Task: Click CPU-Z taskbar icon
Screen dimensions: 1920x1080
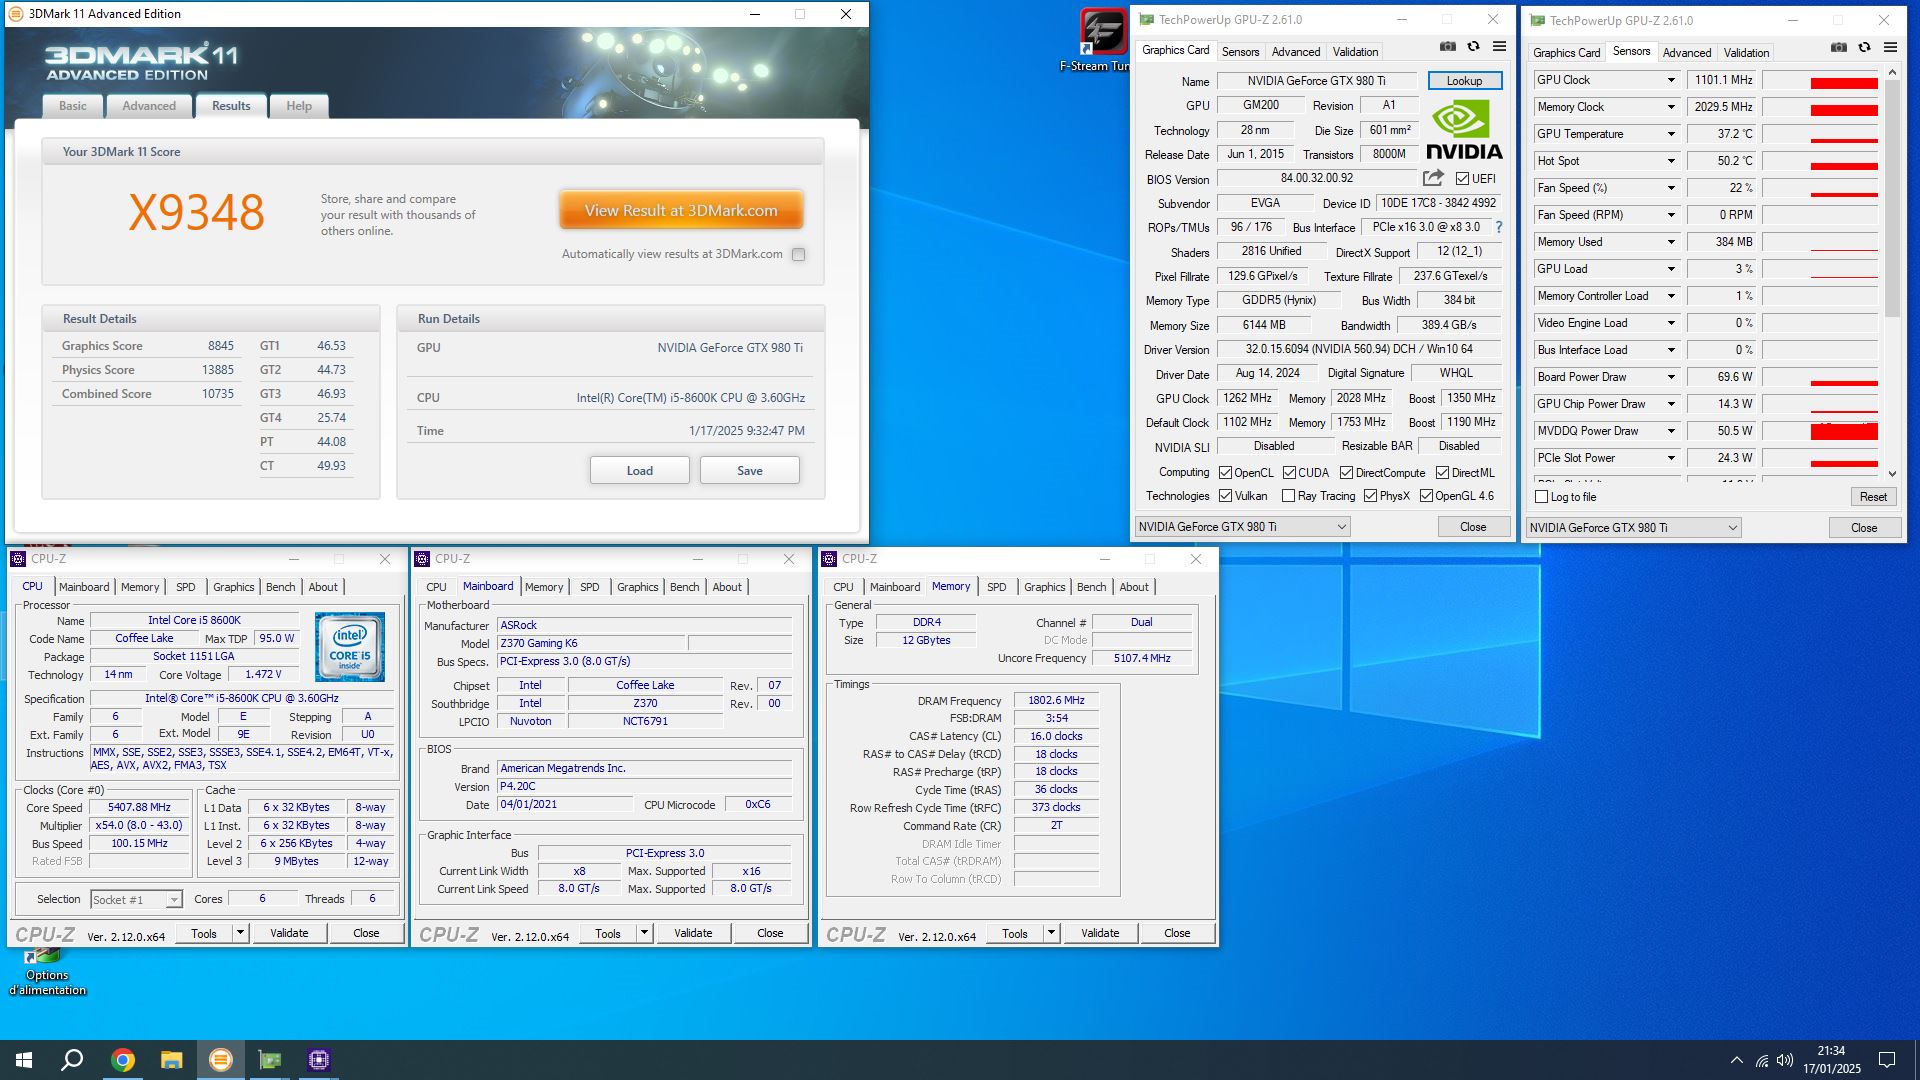Action: click(319, 1060)
